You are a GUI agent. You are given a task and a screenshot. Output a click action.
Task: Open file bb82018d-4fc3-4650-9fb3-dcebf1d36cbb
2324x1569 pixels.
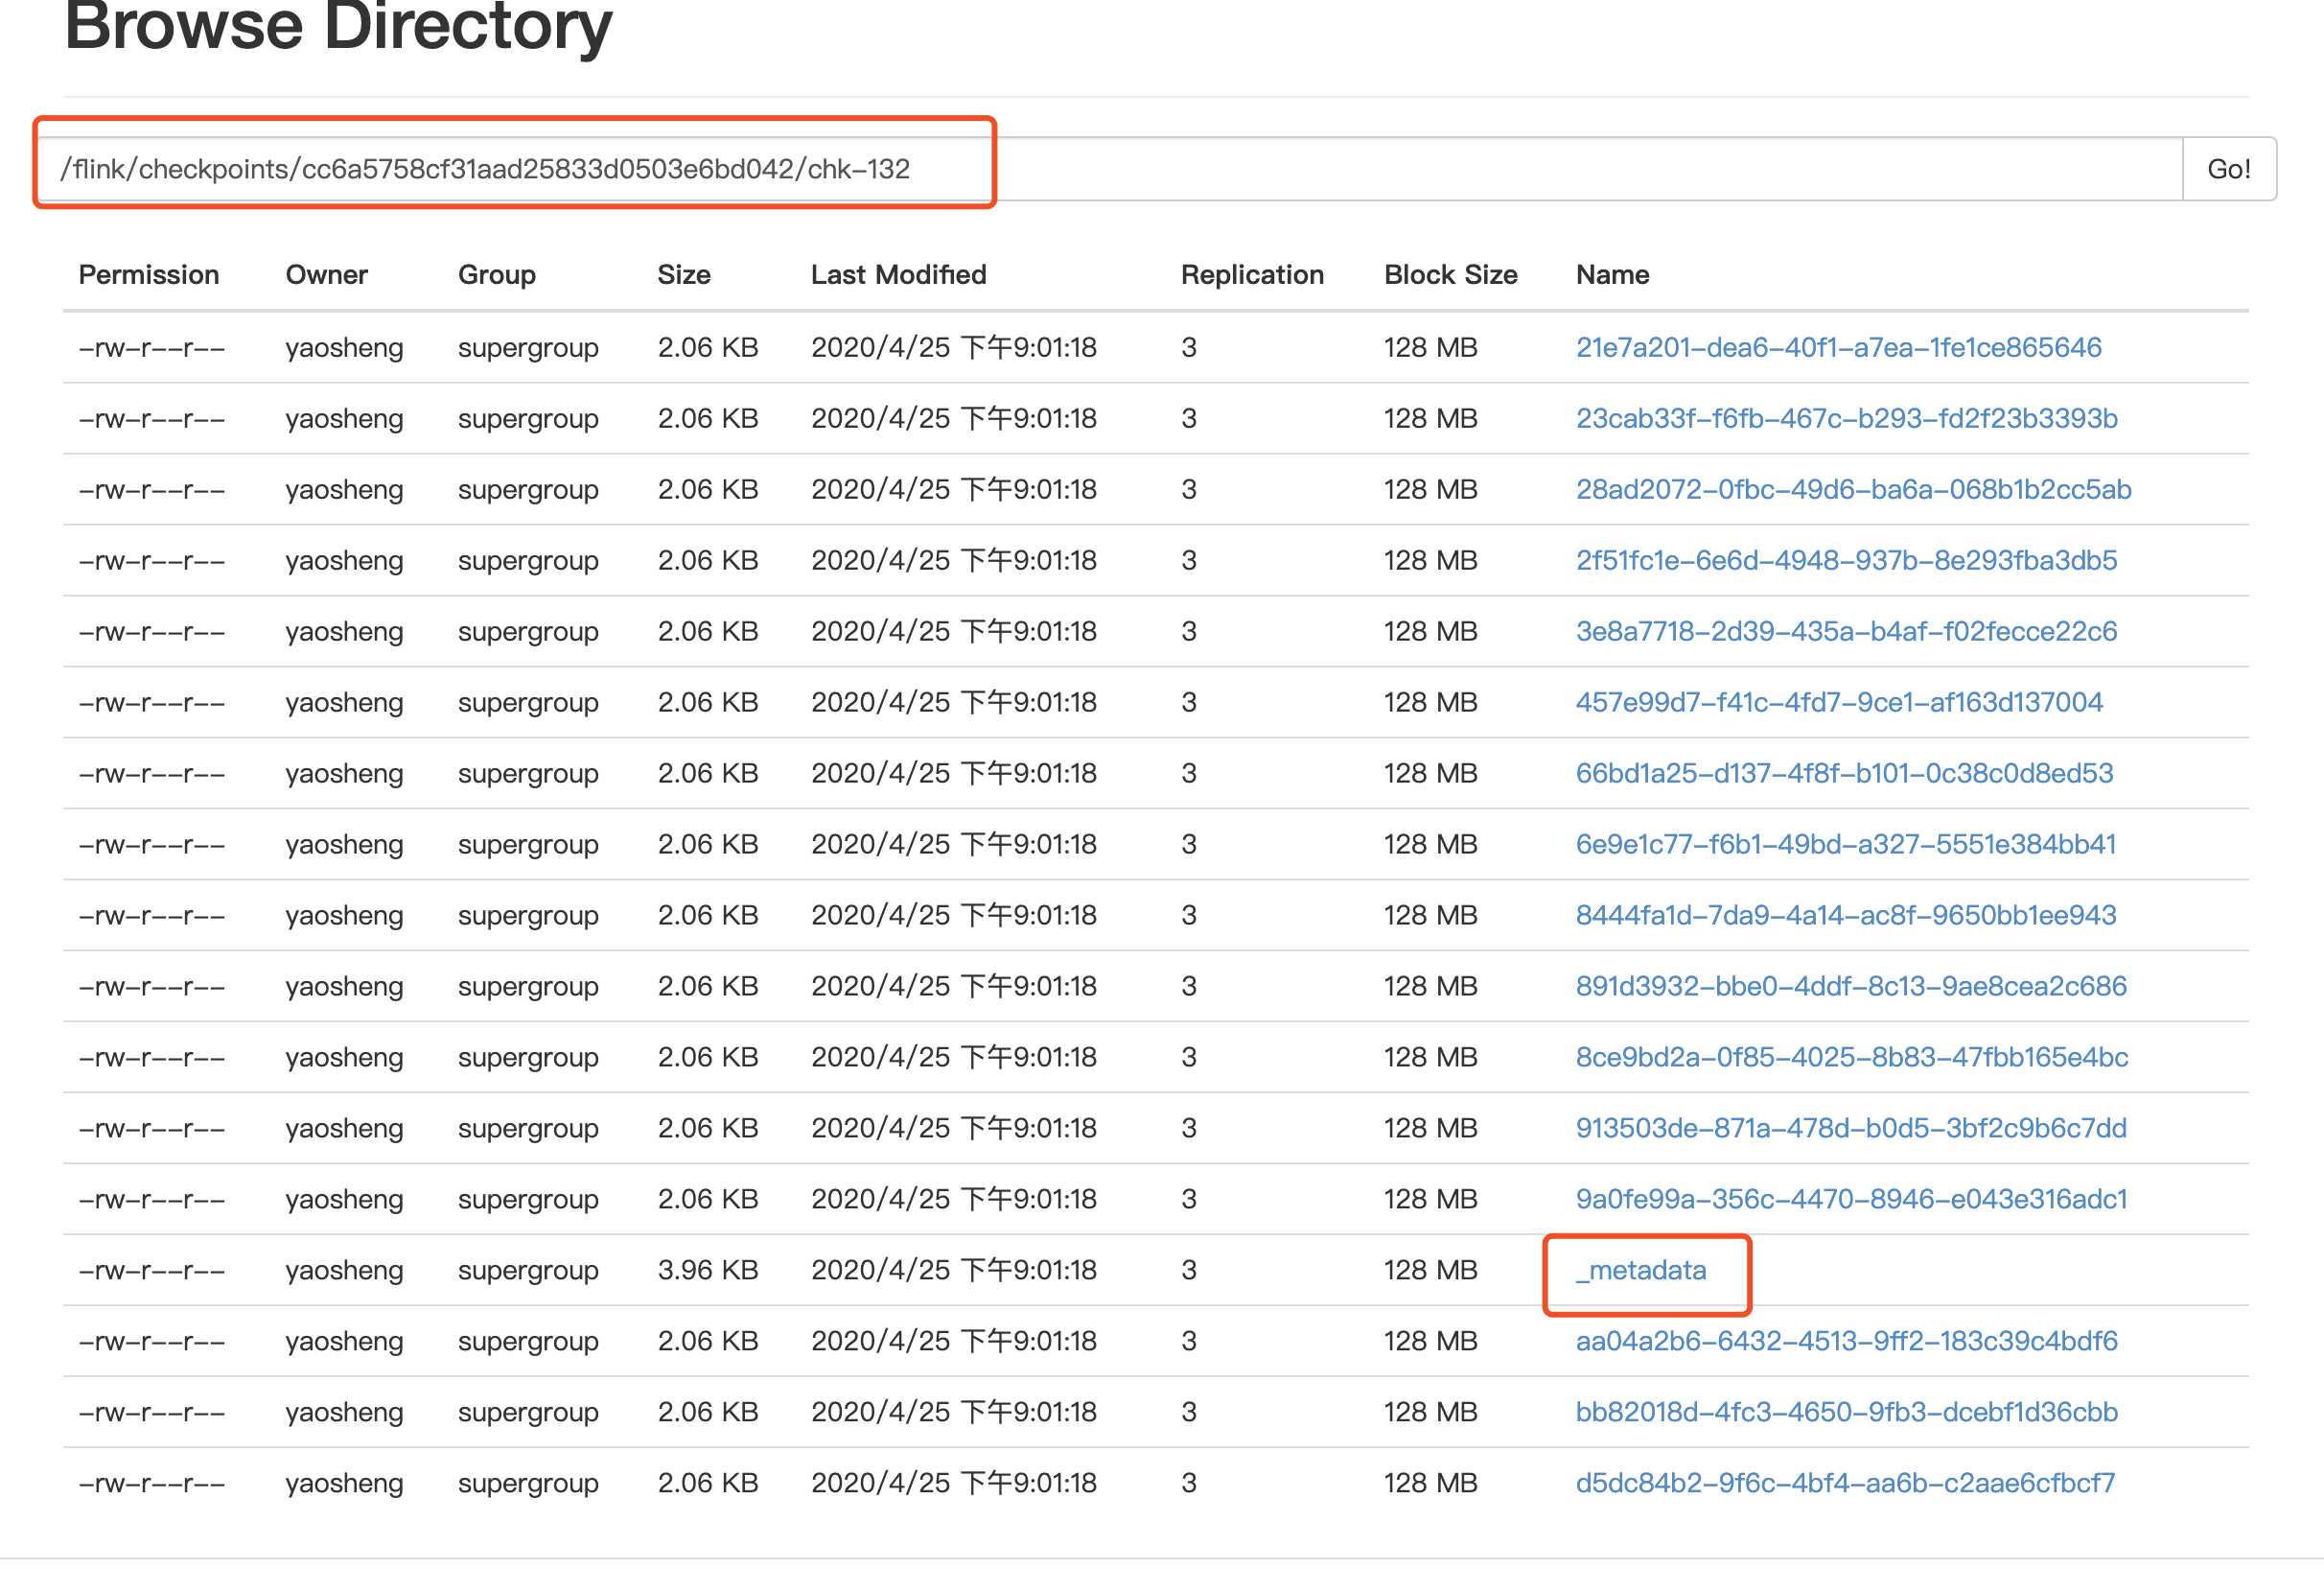tap(1846, 1412)
